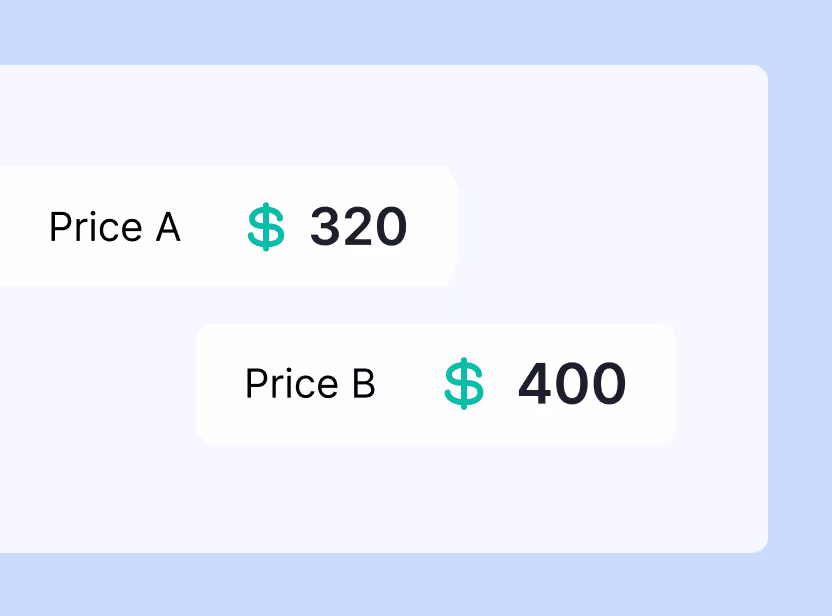832x616 pixels.
Task: Click the 320 price value
Action: click(358, 227)
